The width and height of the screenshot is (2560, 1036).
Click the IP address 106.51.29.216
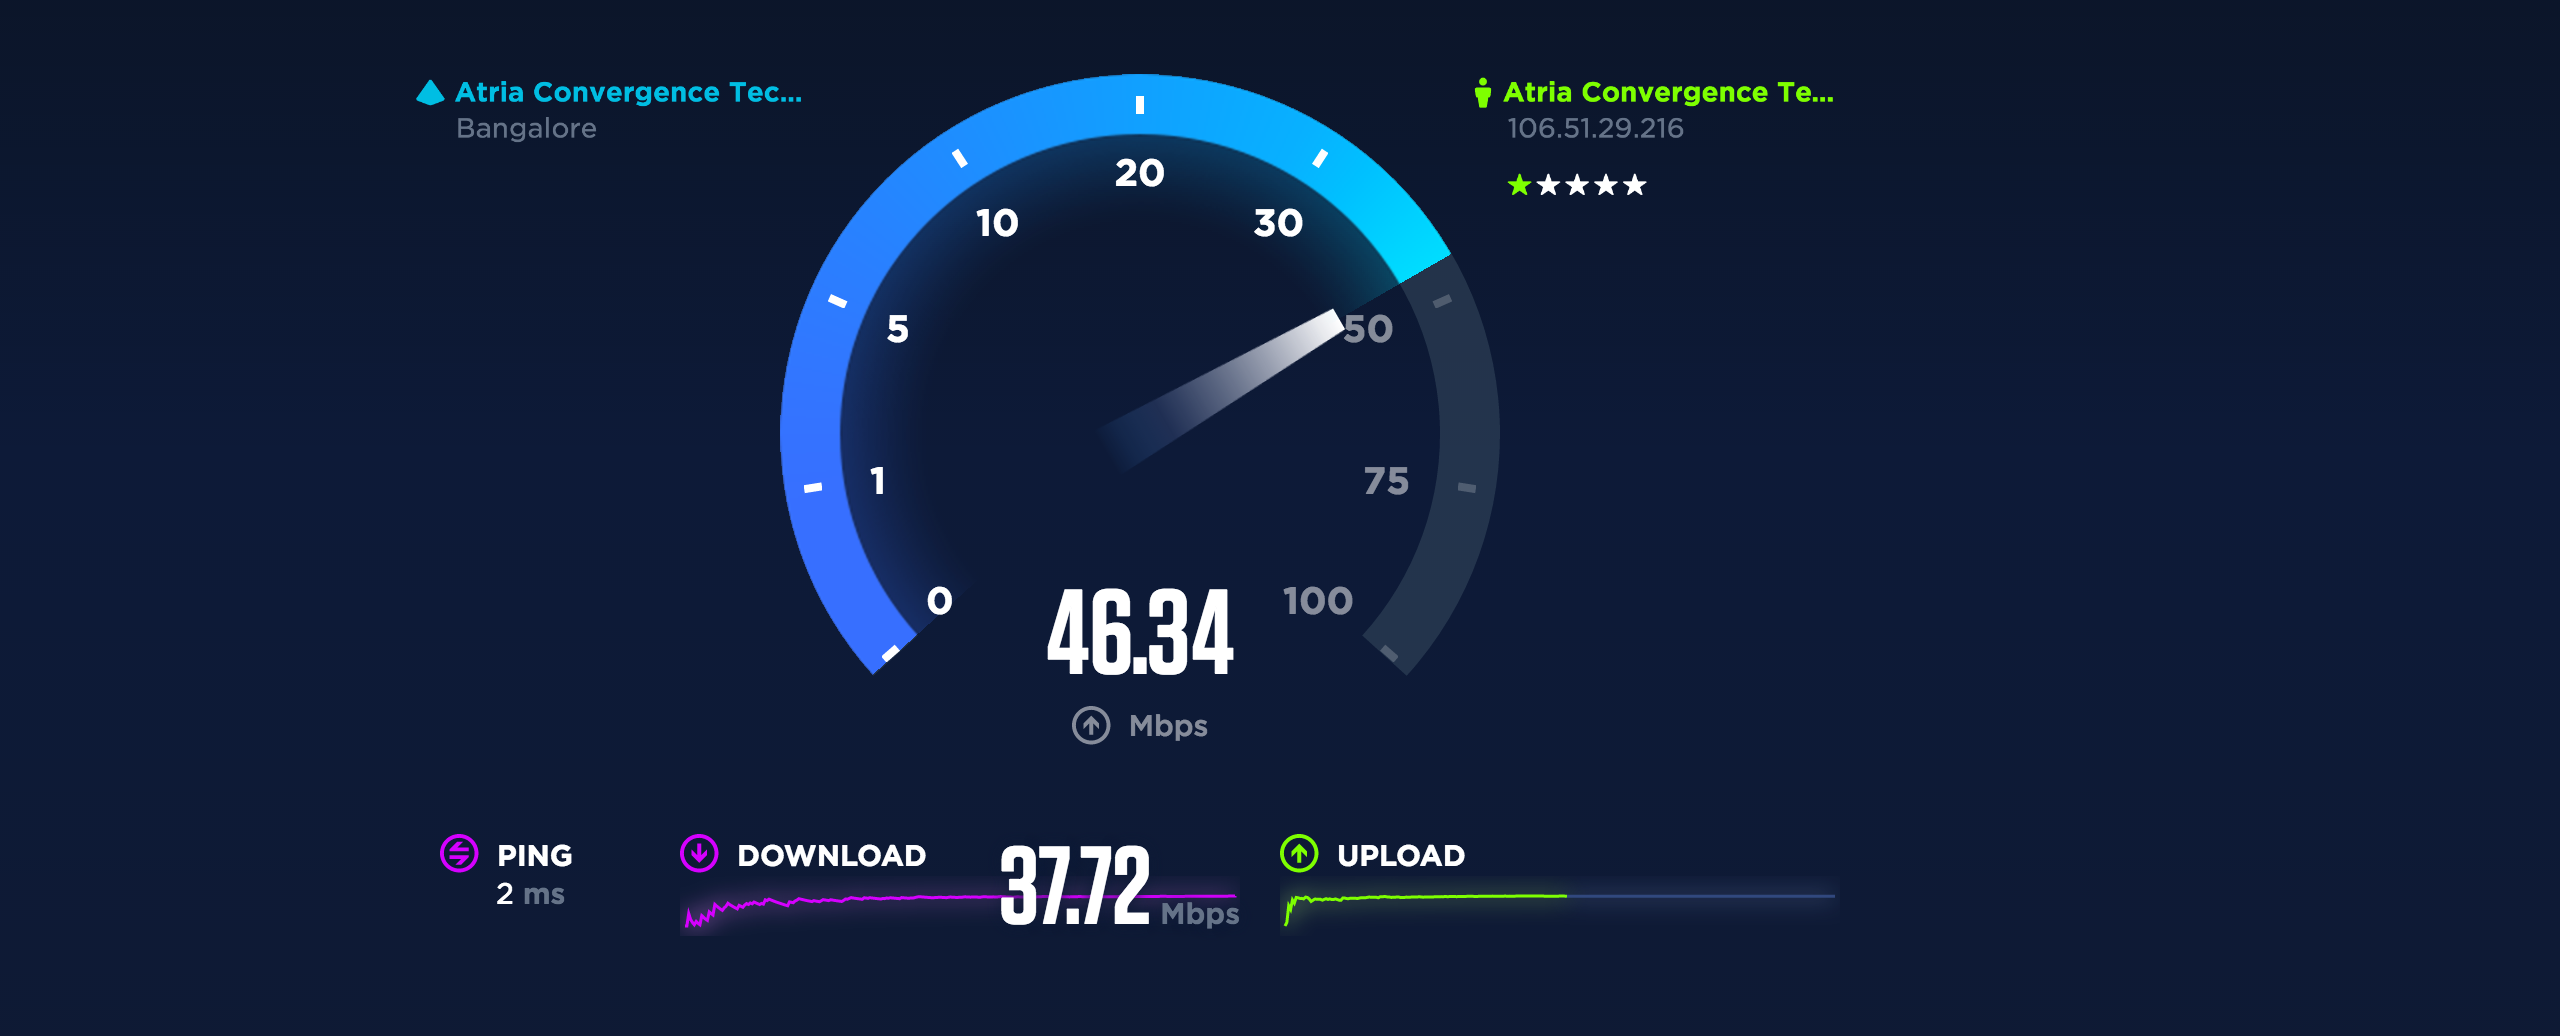click(1595, 129)
